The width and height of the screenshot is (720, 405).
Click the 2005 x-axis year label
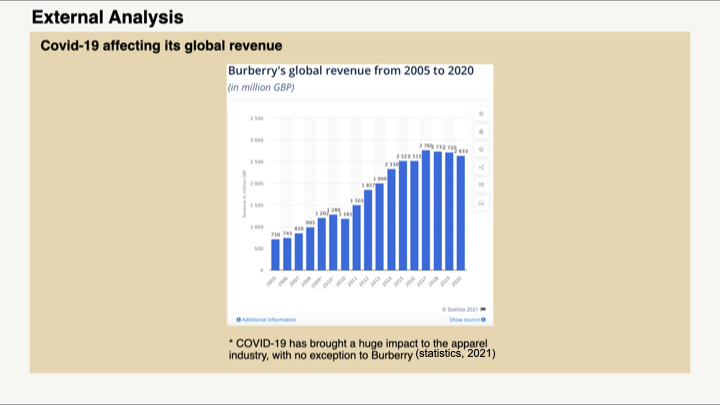coord(271,281)
